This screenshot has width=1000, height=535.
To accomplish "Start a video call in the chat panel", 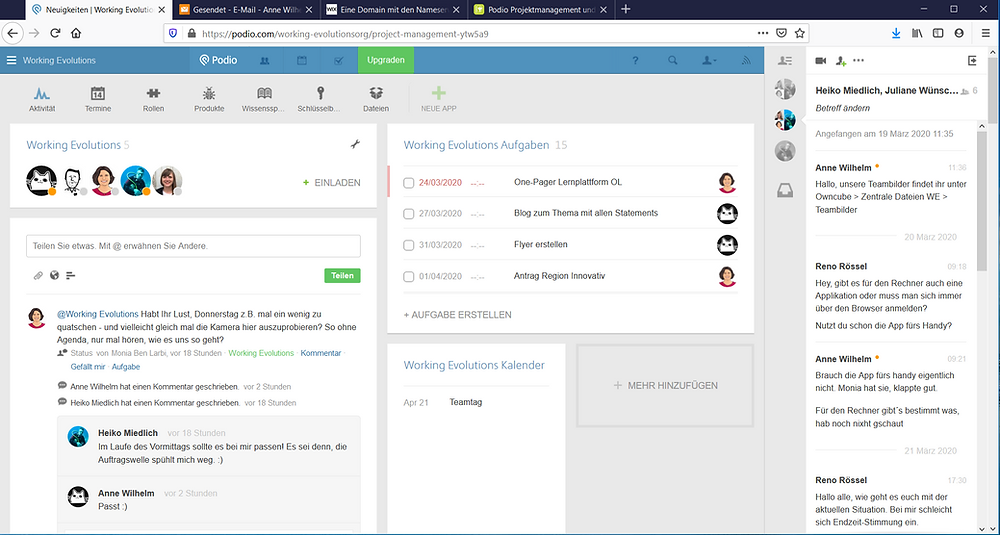I will click(x=821, y=61).
